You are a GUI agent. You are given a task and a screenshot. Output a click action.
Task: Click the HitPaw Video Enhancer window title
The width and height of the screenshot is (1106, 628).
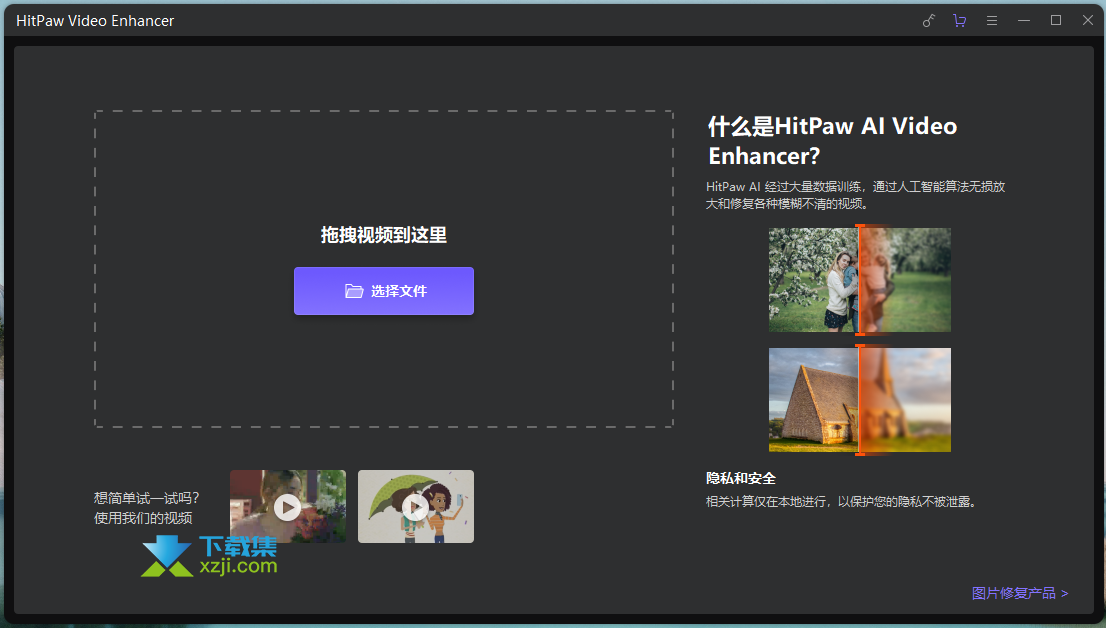click(95, 21)
